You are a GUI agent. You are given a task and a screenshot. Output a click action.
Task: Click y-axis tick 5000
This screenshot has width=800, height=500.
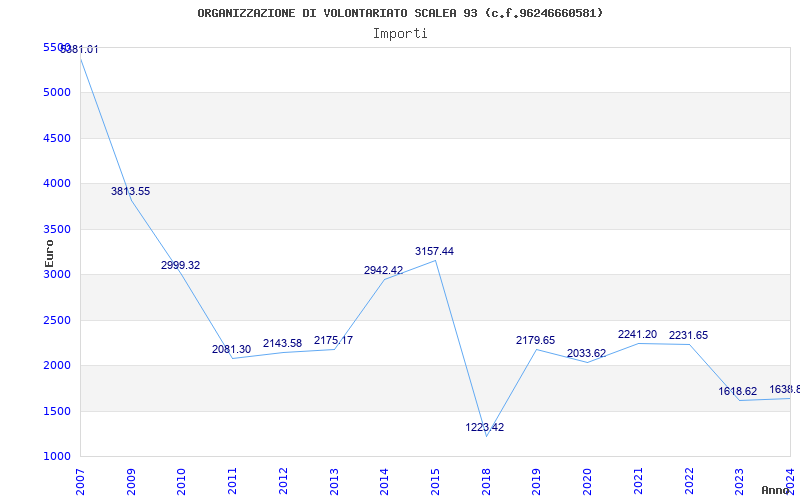pyautogui.click(x=57, y=93)
